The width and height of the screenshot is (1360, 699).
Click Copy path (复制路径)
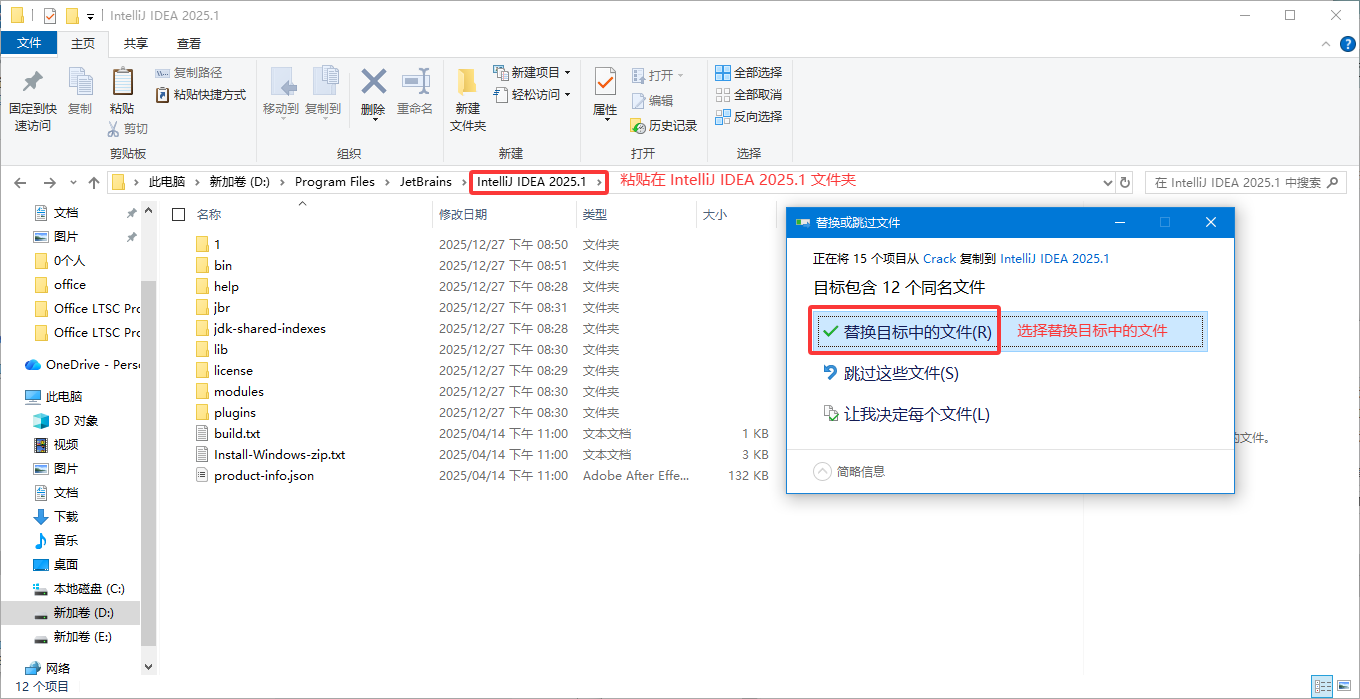click(x=190, y=73)
